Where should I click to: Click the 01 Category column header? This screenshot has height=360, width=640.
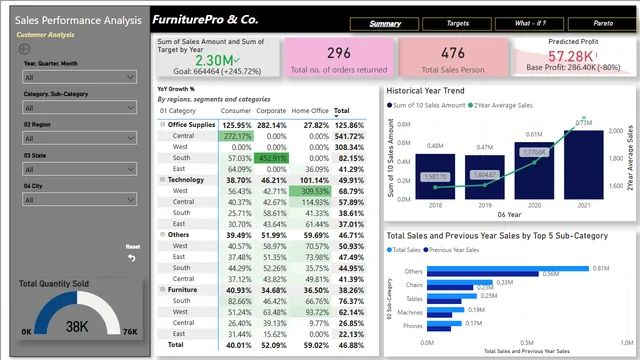pyautogui.click(x=178, y=111)
